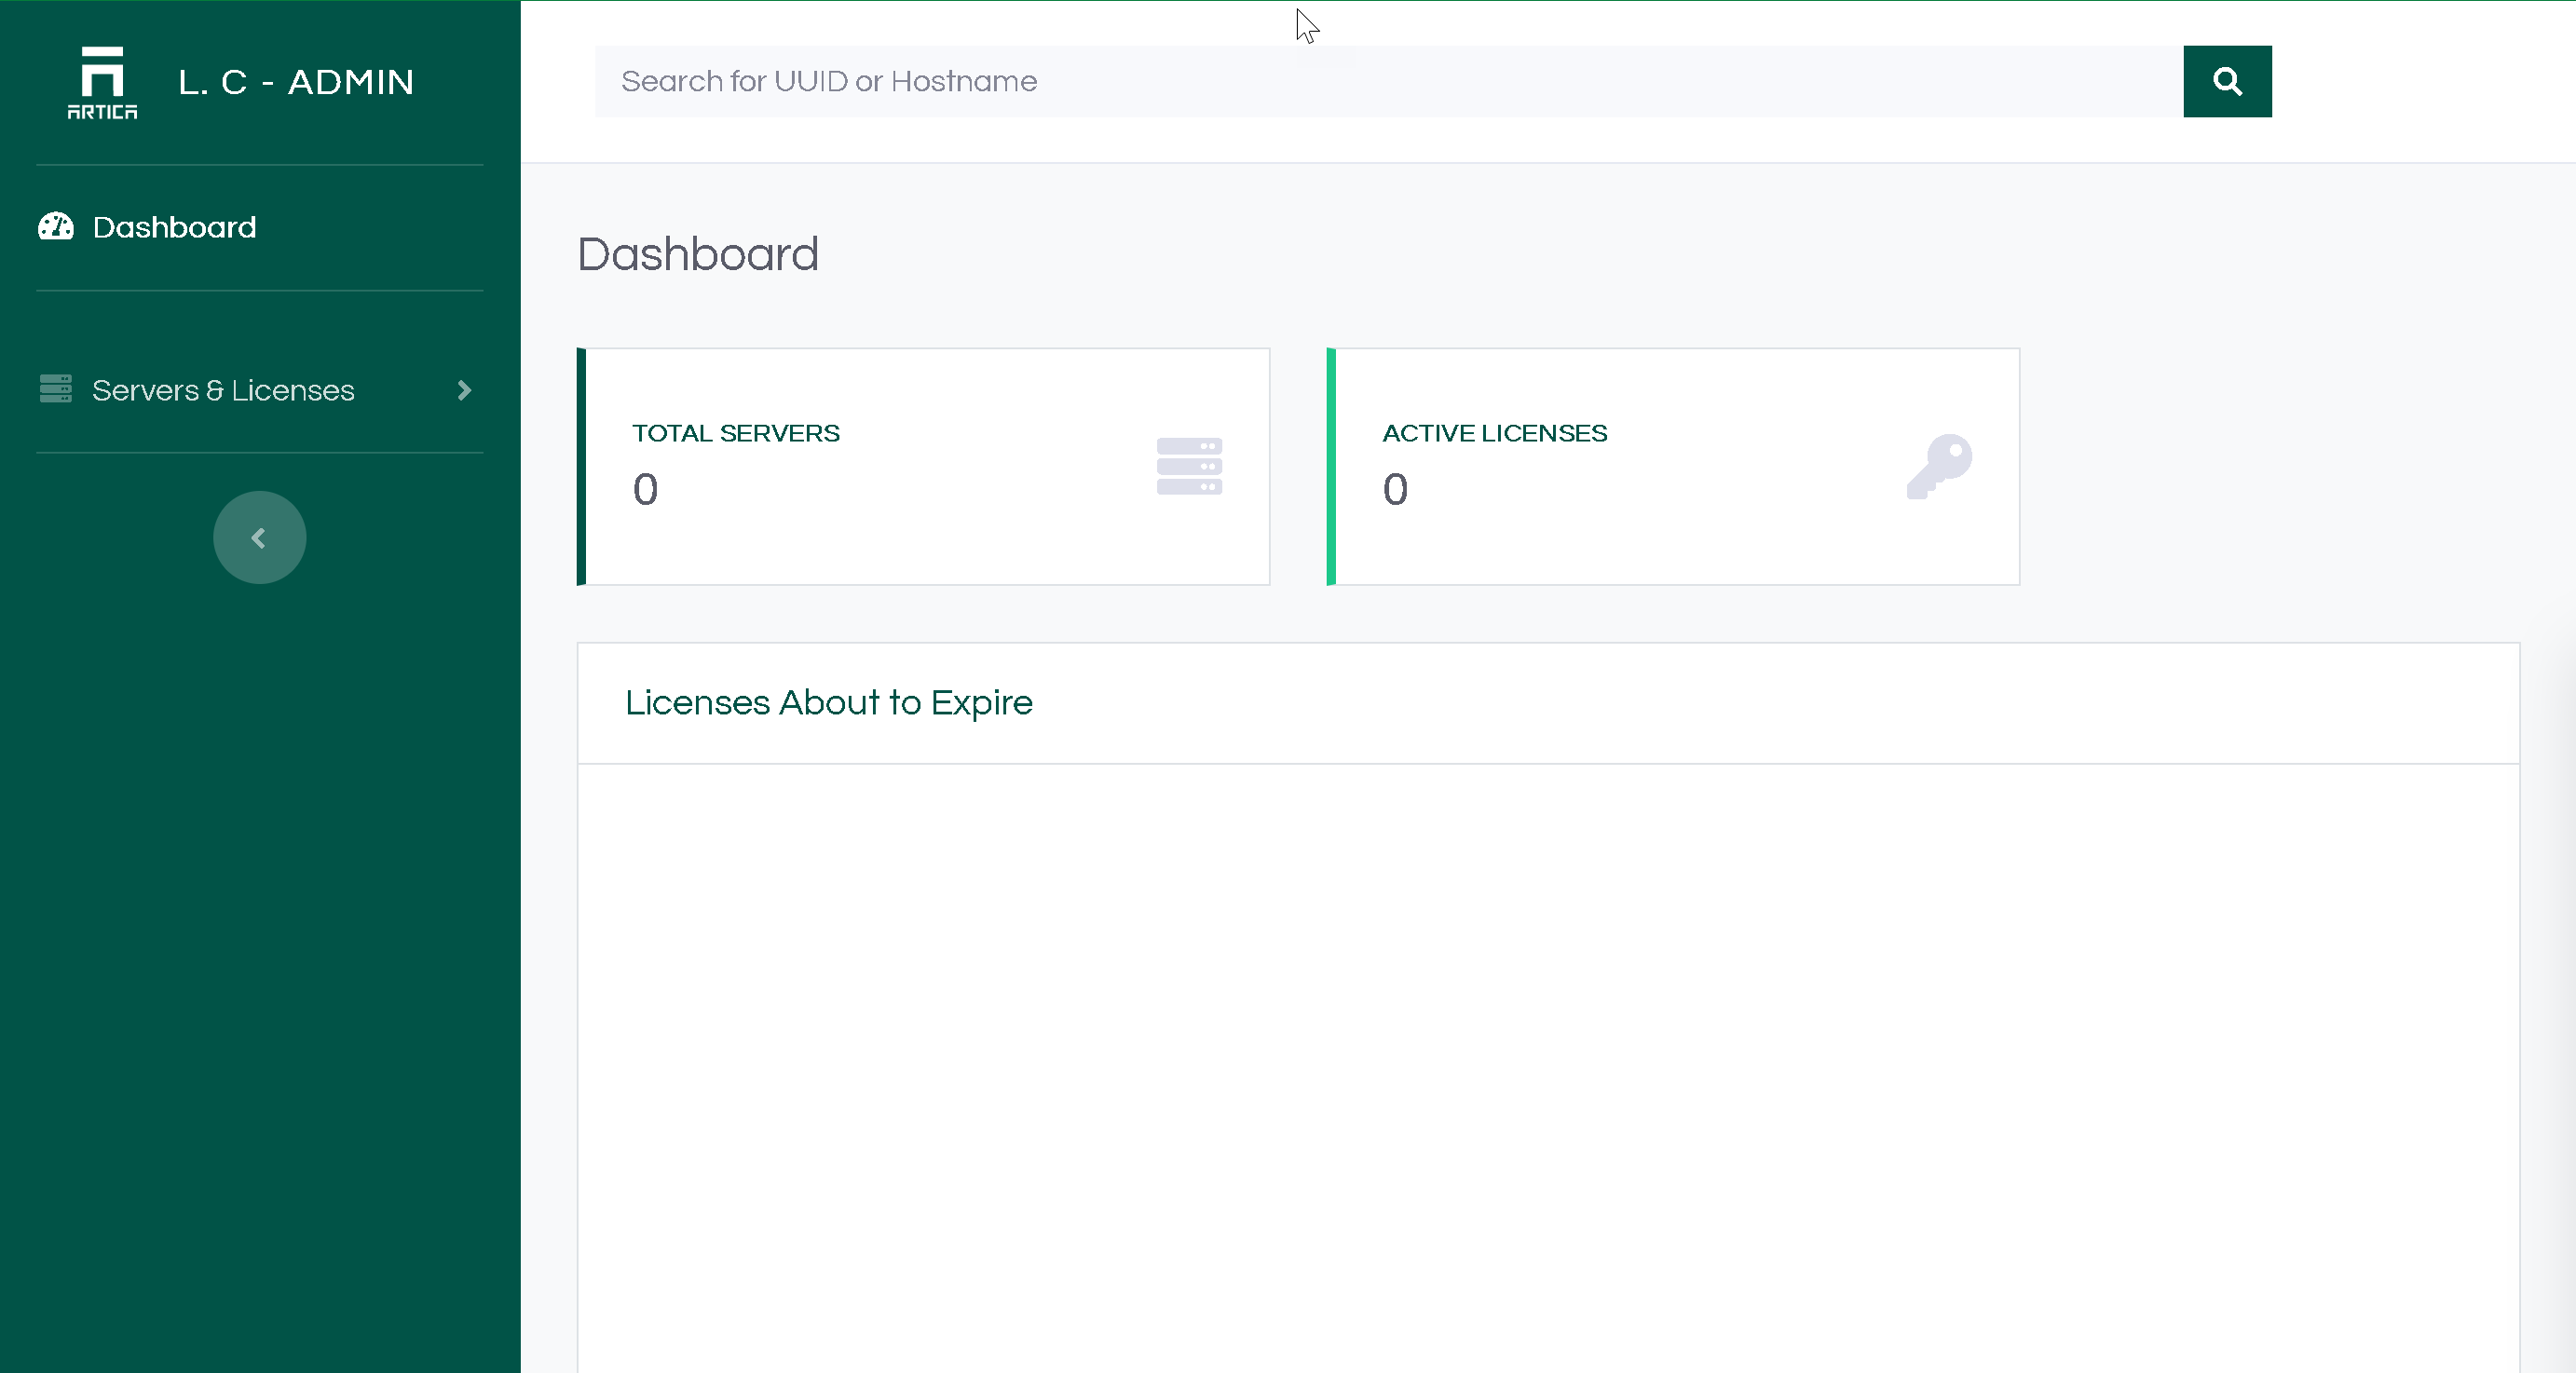The width and height of the screenshot is (2576, 1373).
Task: Click the Artica logo icon
Action: pyautogui.click(x=102, y=82)
